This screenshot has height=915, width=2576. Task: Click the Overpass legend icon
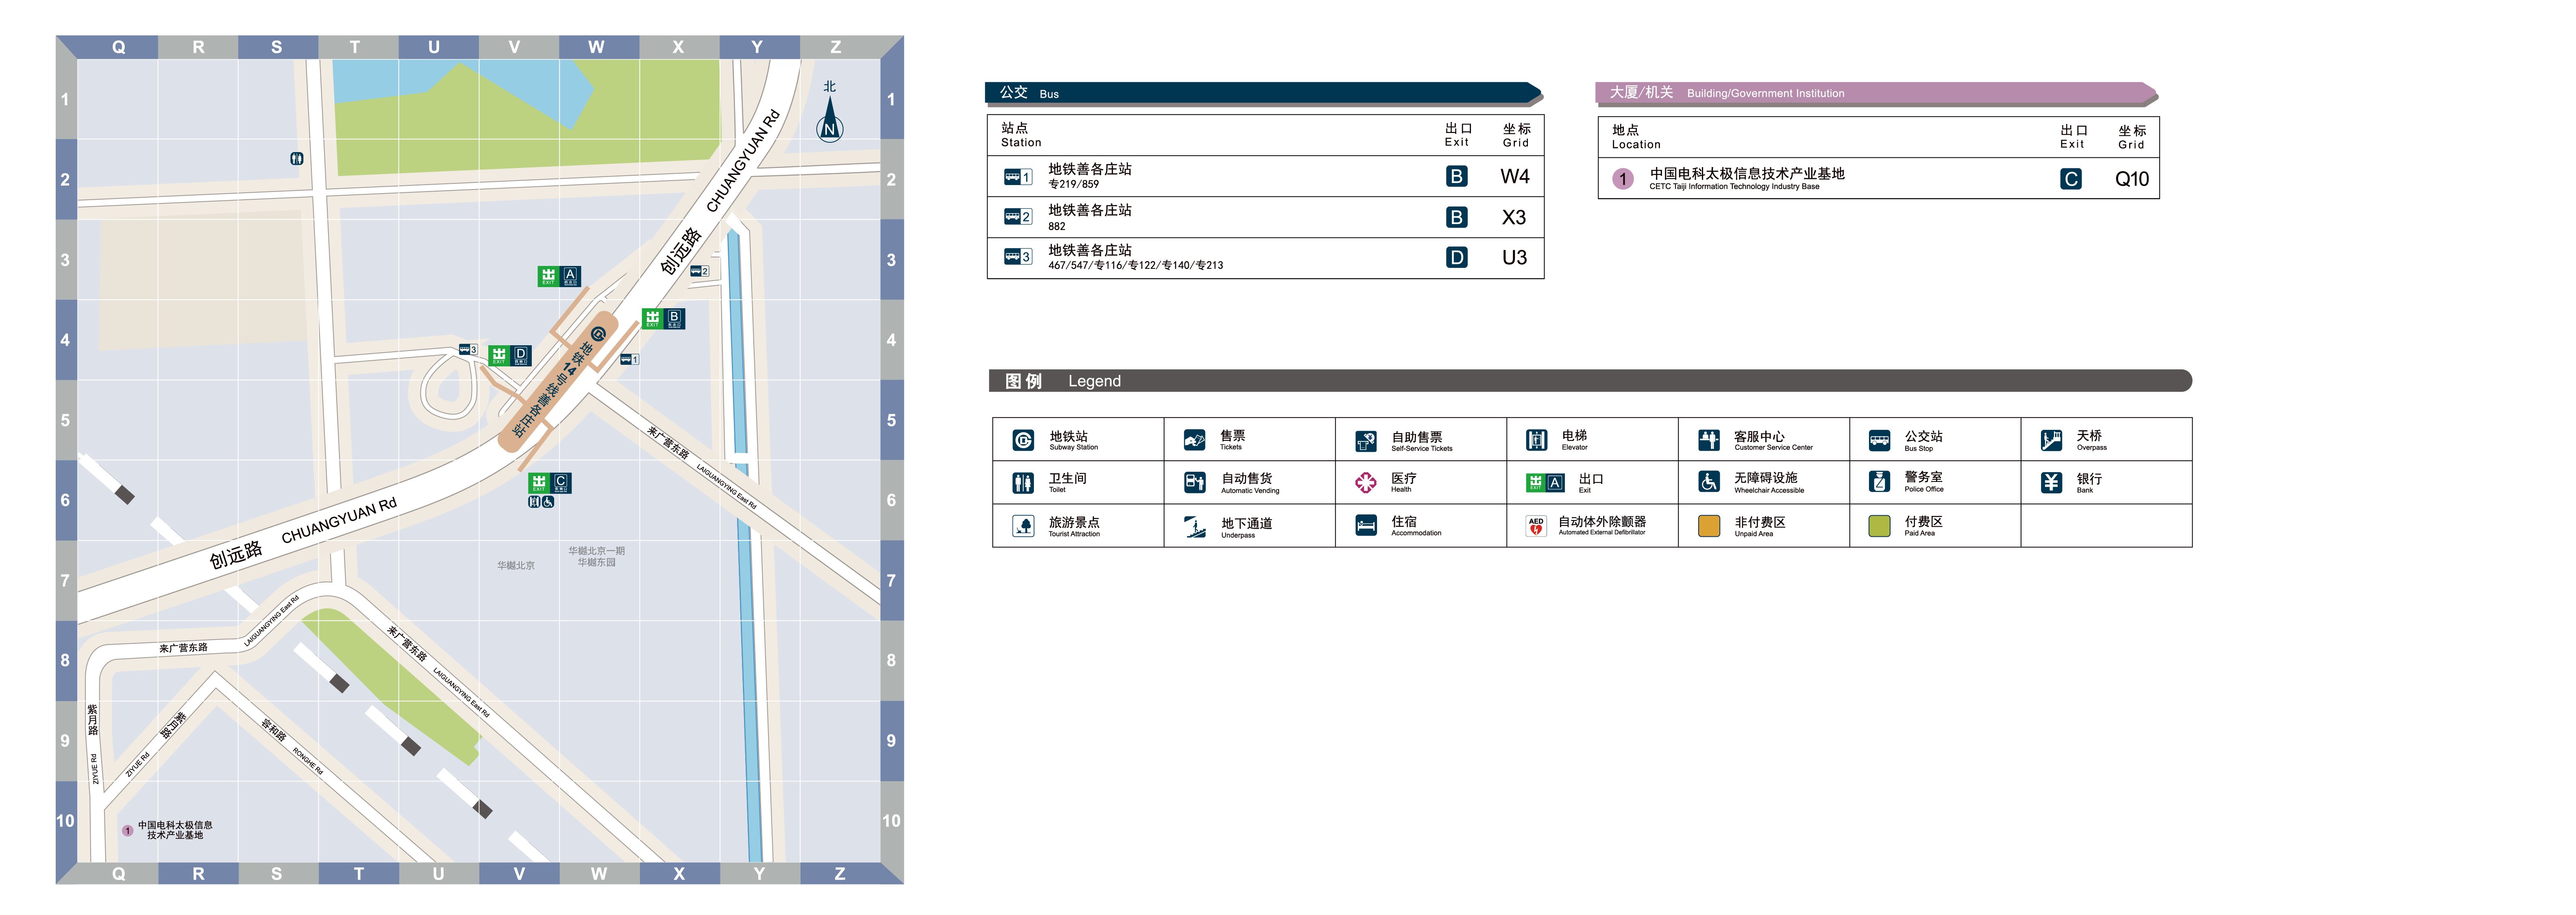point(2052,440)
